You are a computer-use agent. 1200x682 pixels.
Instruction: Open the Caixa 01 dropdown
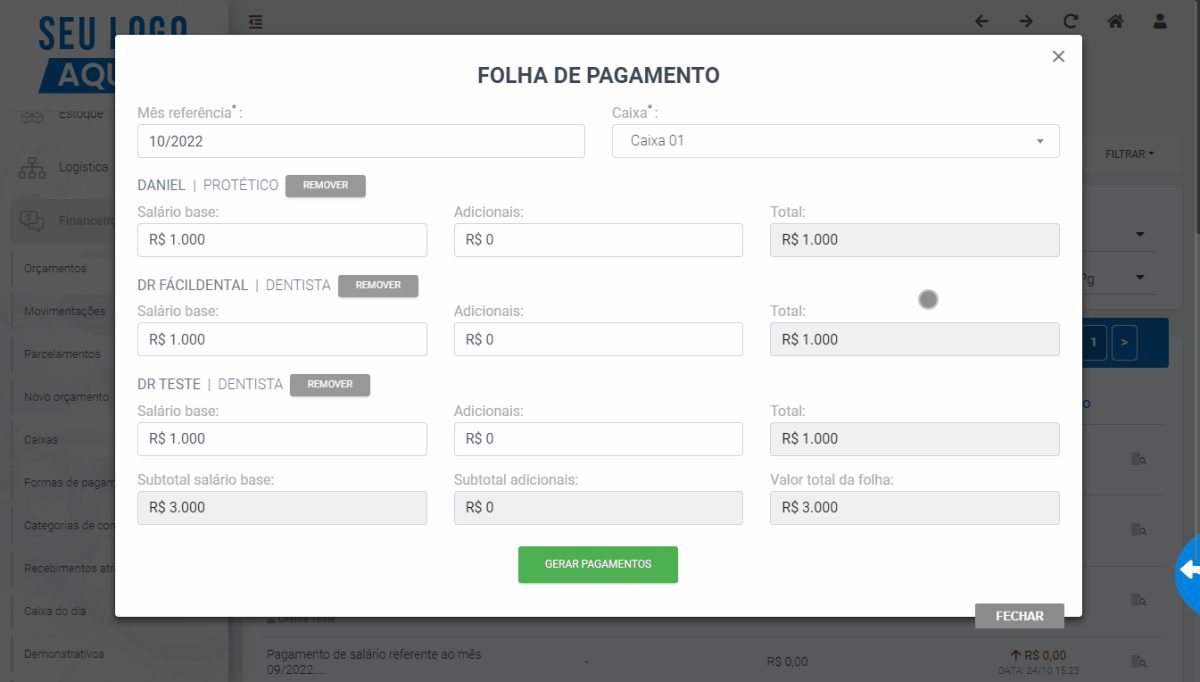click(x=835, y=141)
